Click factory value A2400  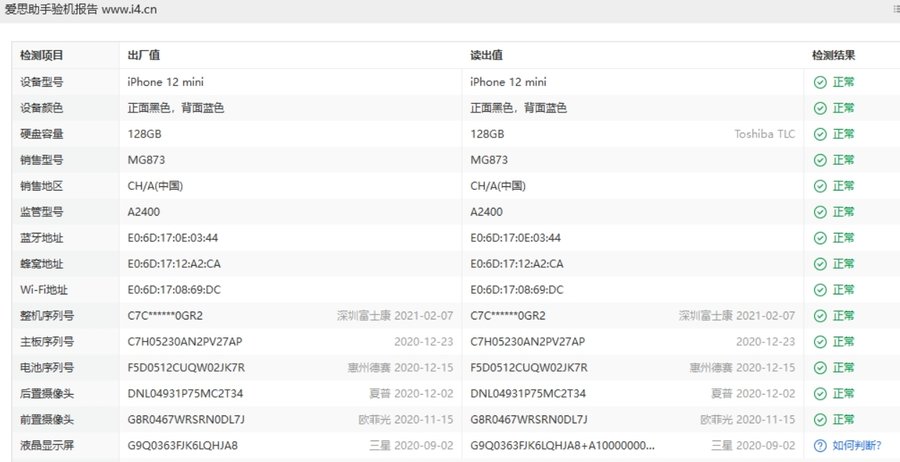[x=143, y=212]
